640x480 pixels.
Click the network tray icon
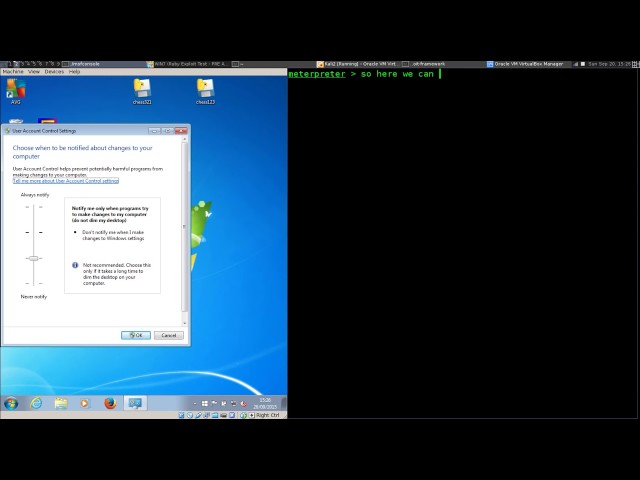233,404
